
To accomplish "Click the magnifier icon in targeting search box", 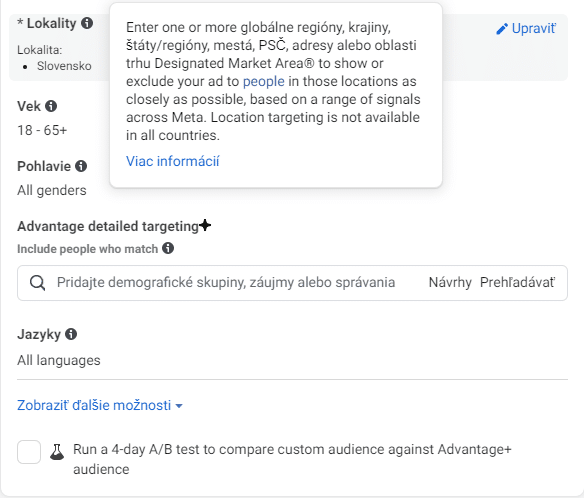I will [x=38, y=283].
